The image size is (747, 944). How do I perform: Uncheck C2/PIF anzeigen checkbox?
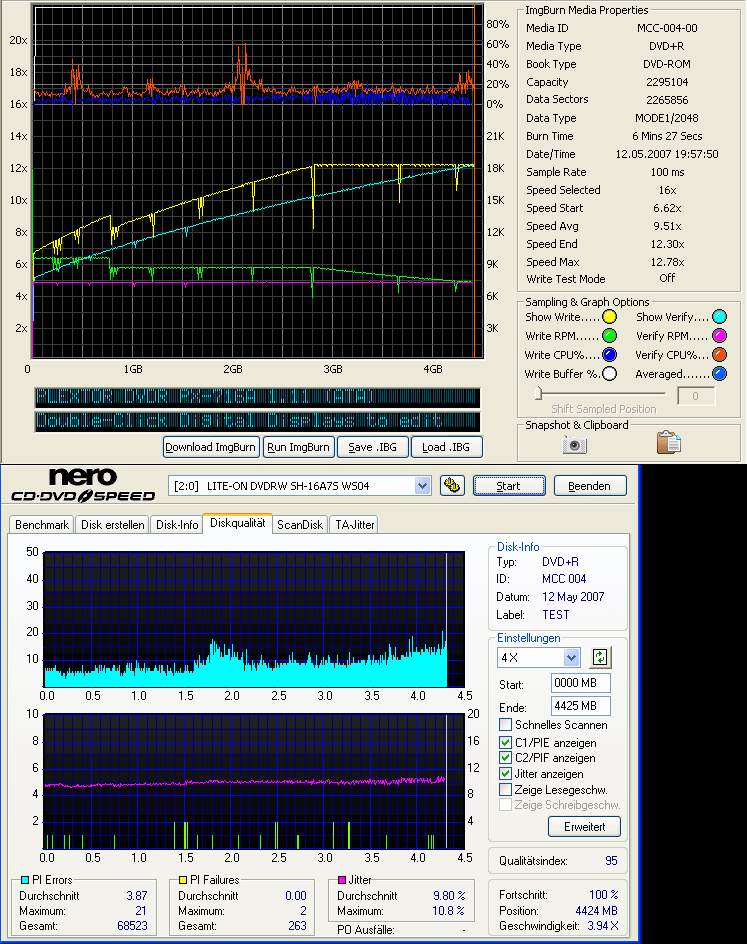(x=506, y=757)
